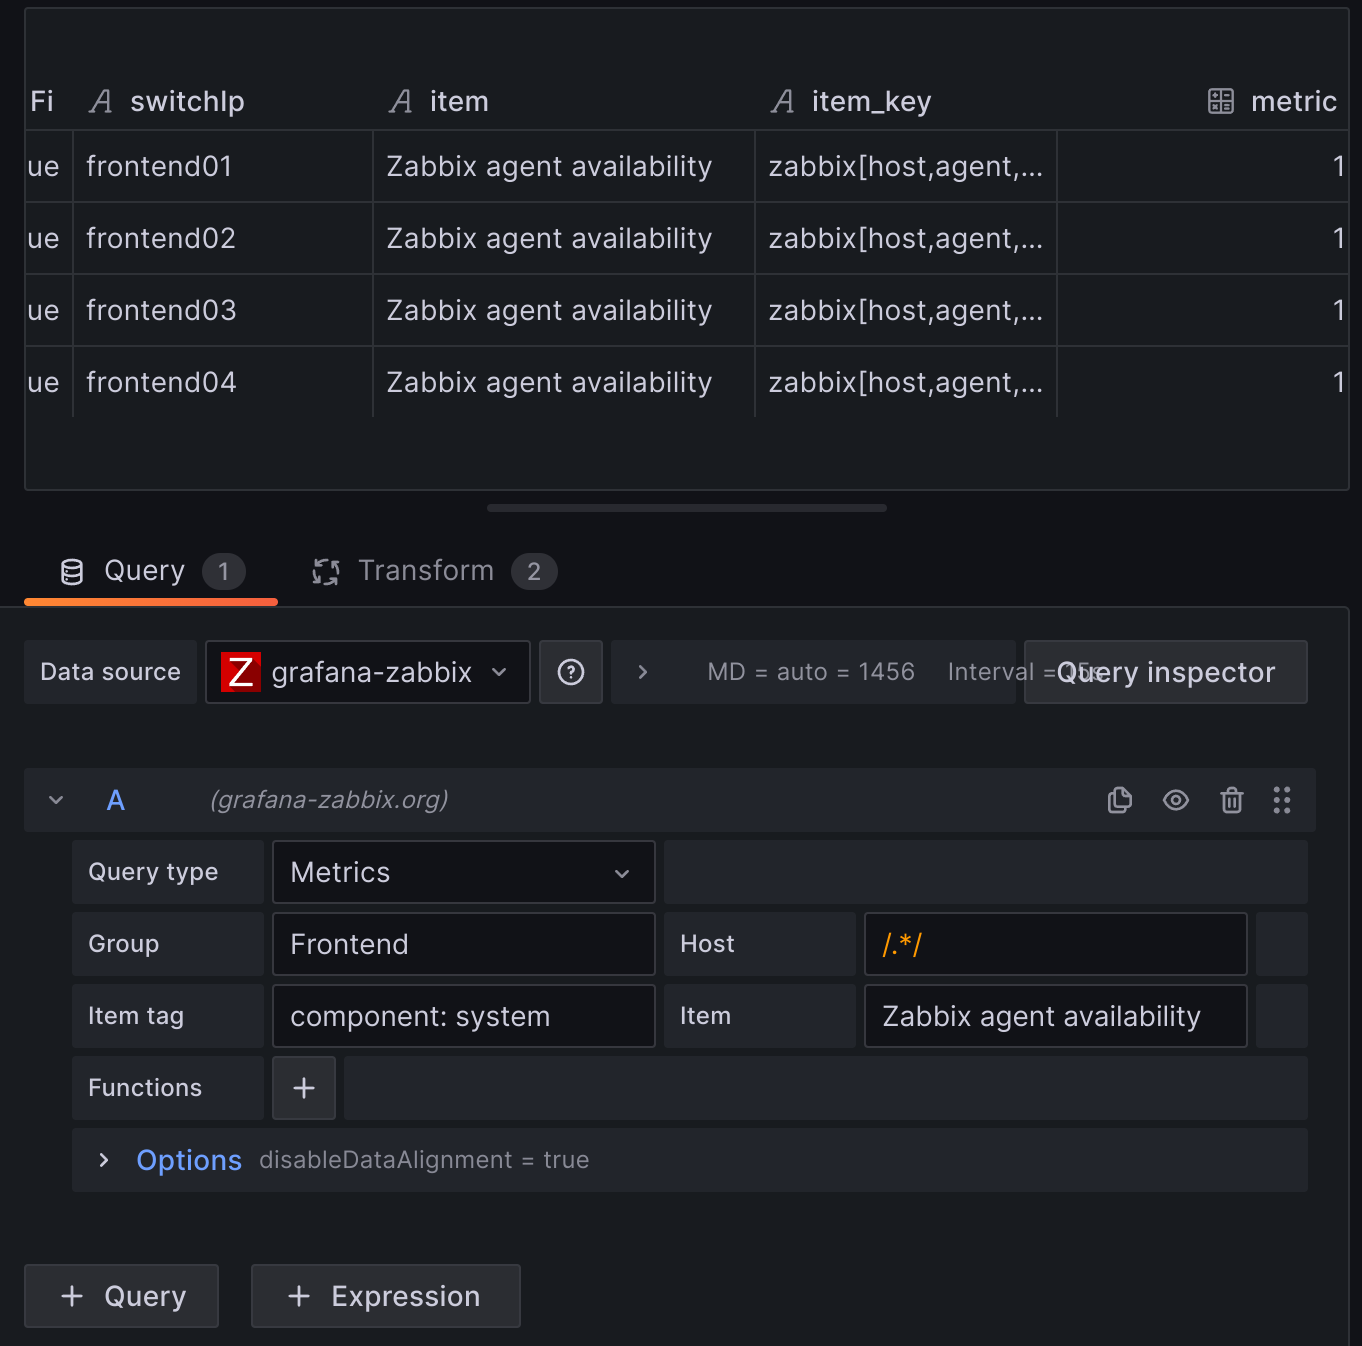Collapse query row A chevron

coord(56,800)
